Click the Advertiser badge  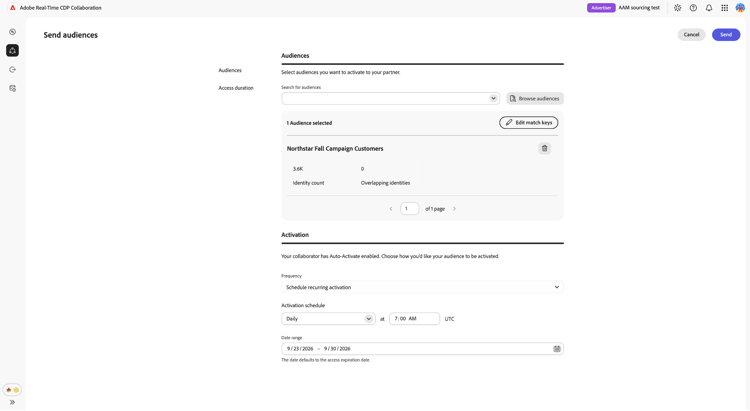tap(601, 8)
